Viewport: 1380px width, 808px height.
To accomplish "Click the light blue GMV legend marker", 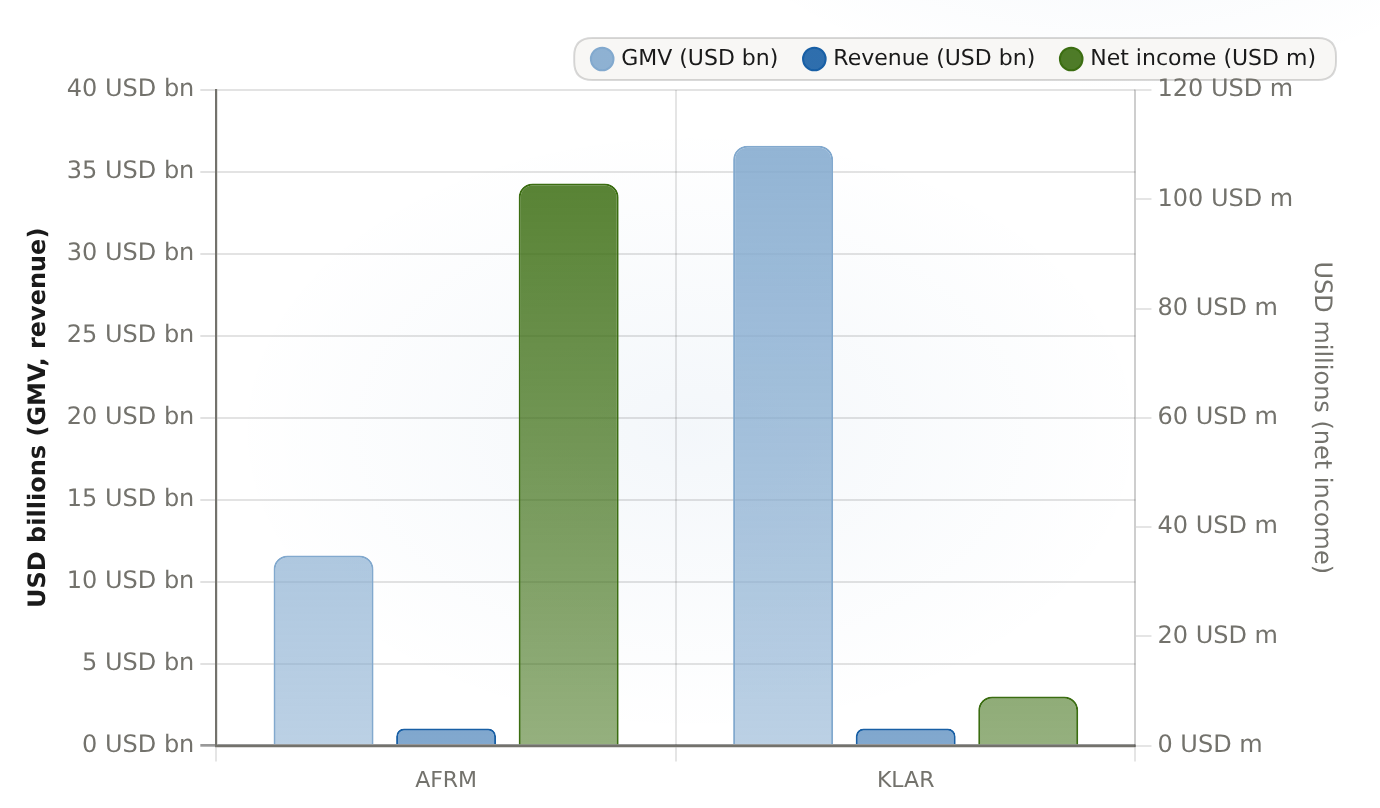I will tap(602, 59).
